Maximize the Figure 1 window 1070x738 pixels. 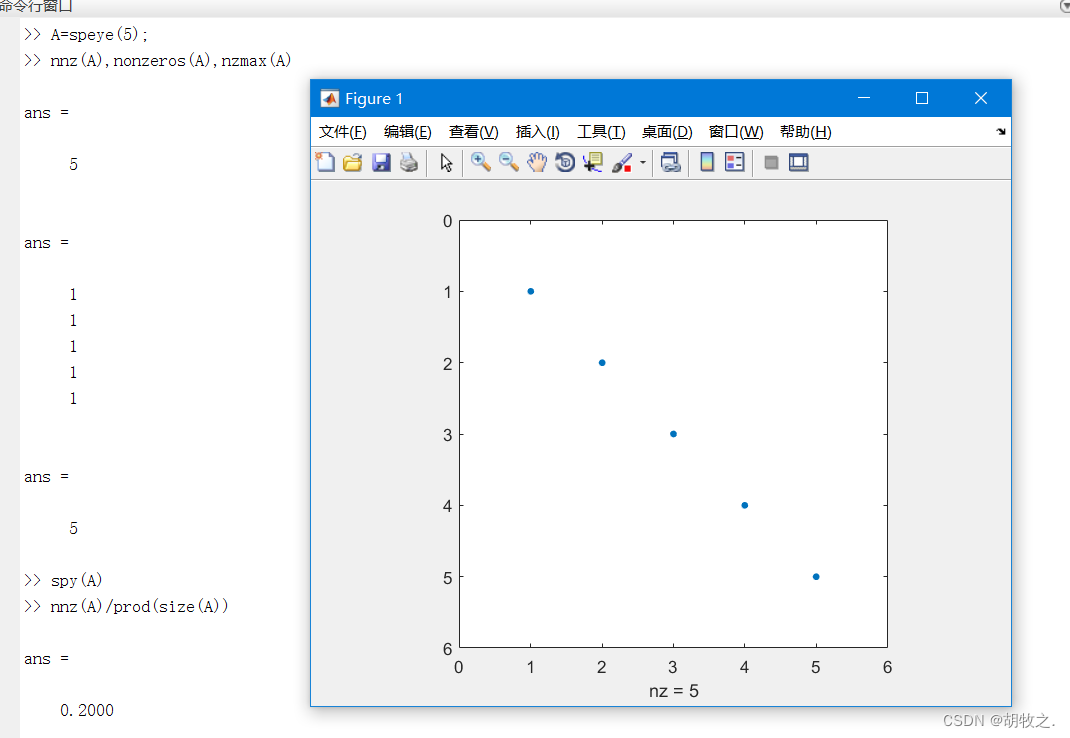coord(922,98)
